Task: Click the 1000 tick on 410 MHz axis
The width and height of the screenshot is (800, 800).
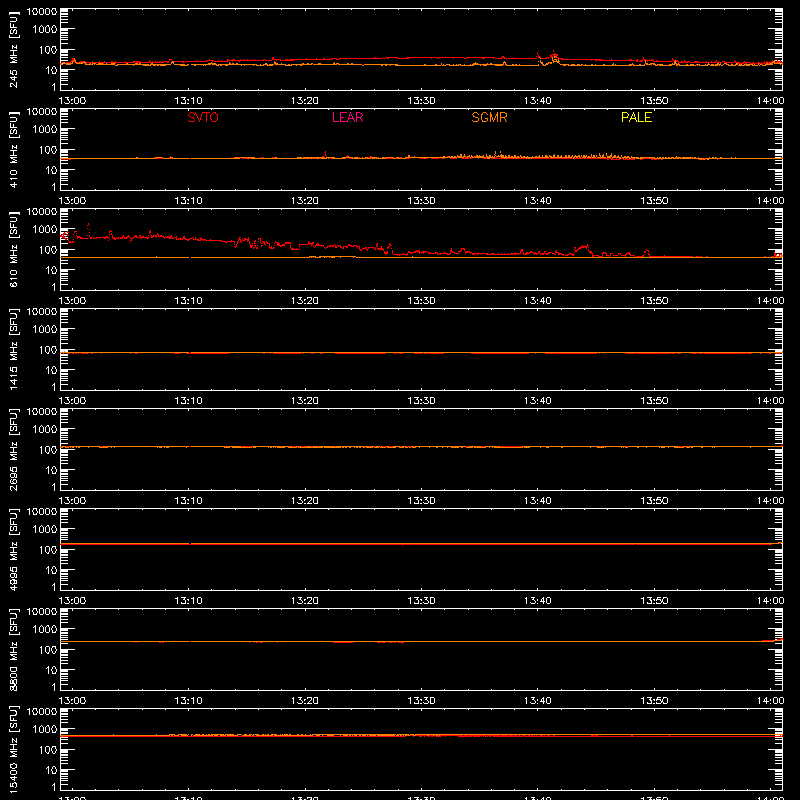Action: tap(45, 130)
